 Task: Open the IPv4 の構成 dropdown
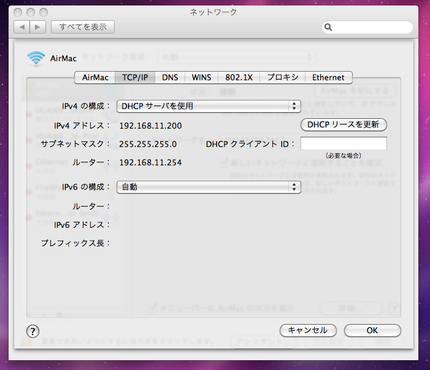pyautogui.click(x=208, y=106)
